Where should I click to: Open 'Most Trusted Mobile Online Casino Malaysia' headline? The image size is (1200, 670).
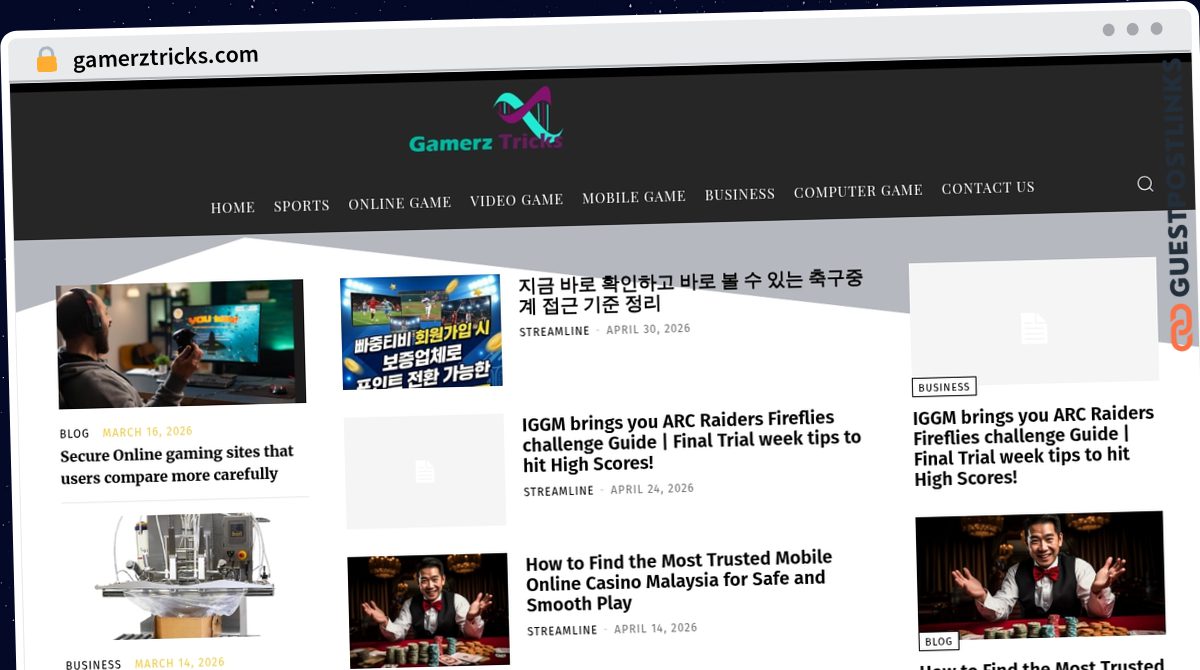tap(679, 581)
